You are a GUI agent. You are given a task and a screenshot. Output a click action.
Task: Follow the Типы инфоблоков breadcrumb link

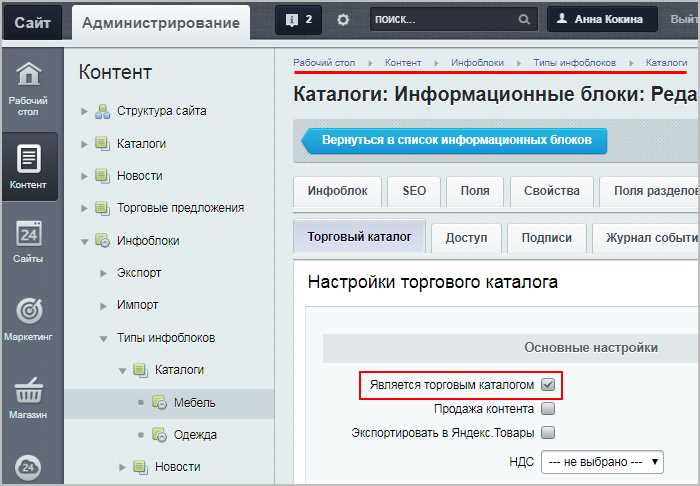[x=575, y=62]
